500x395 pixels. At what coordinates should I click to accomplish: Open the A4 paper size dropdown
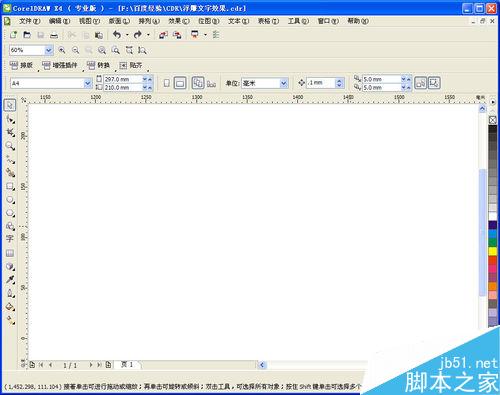pos(88,83)
